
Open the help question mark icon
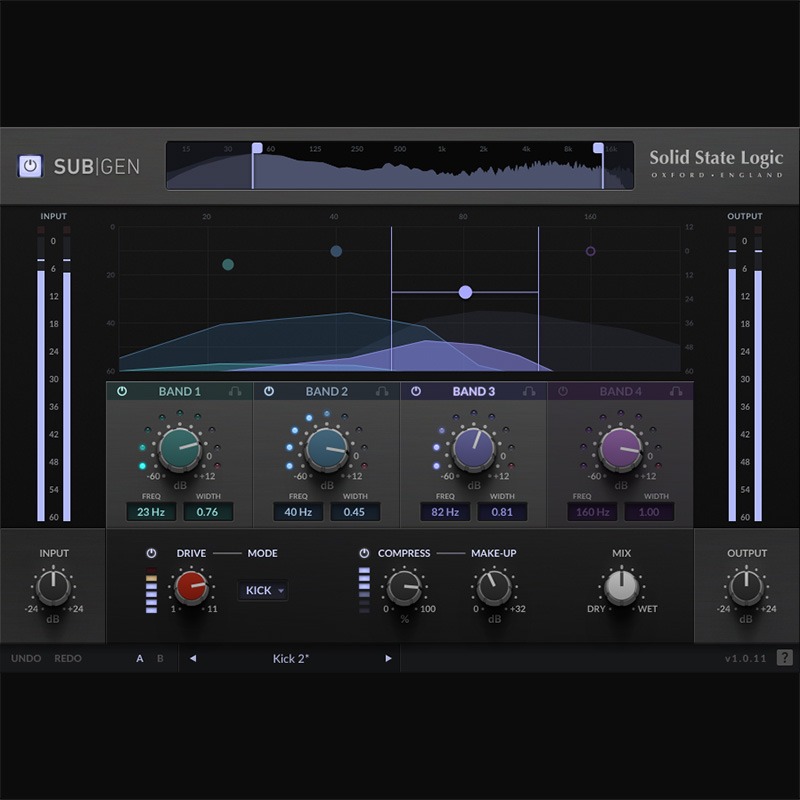click(784, 658)
